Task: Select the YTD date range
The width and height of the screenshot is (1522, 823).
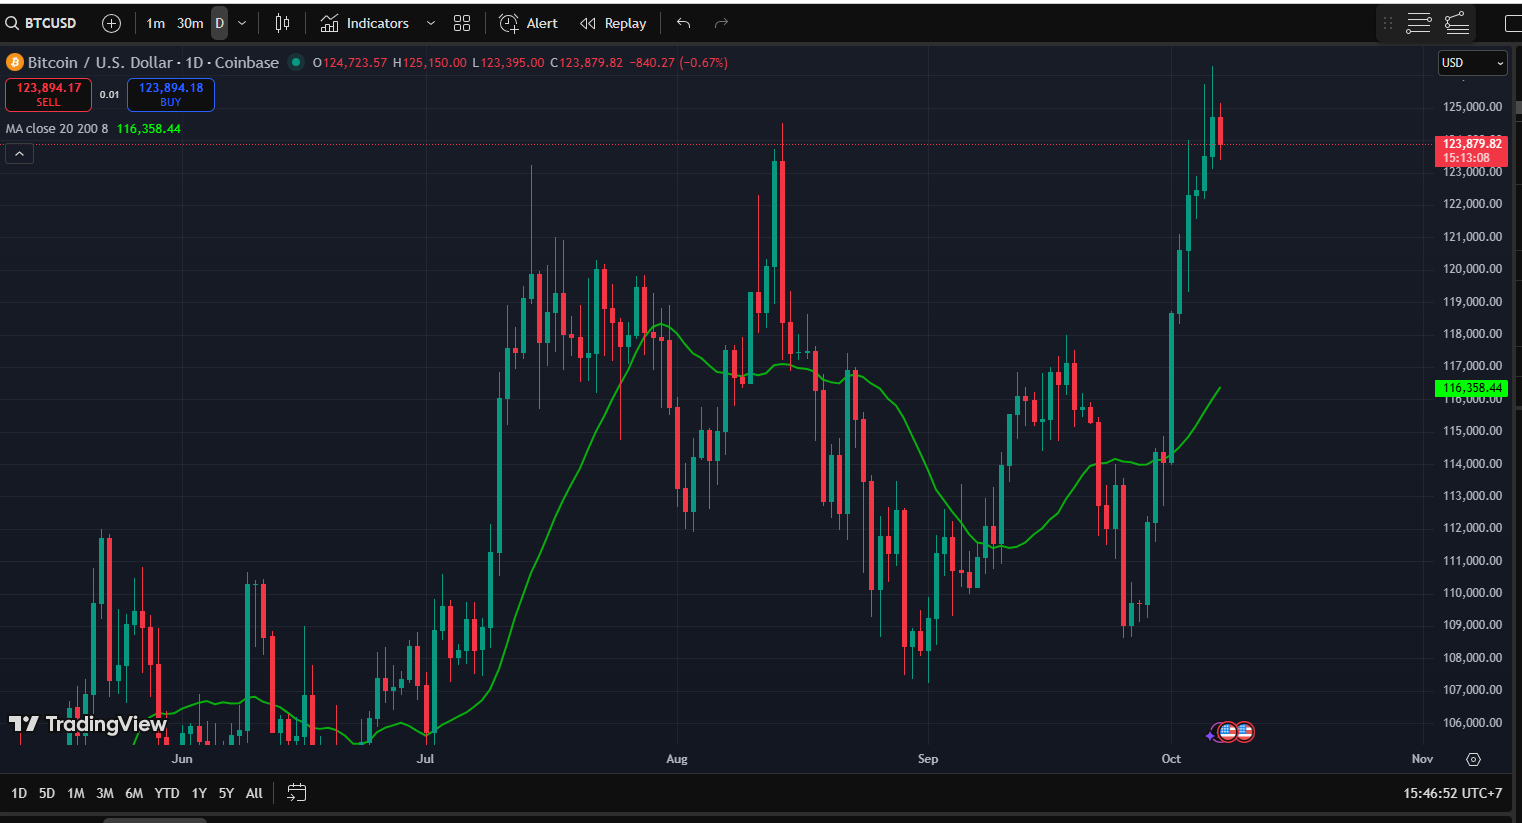Action: (x=167, y=793)
